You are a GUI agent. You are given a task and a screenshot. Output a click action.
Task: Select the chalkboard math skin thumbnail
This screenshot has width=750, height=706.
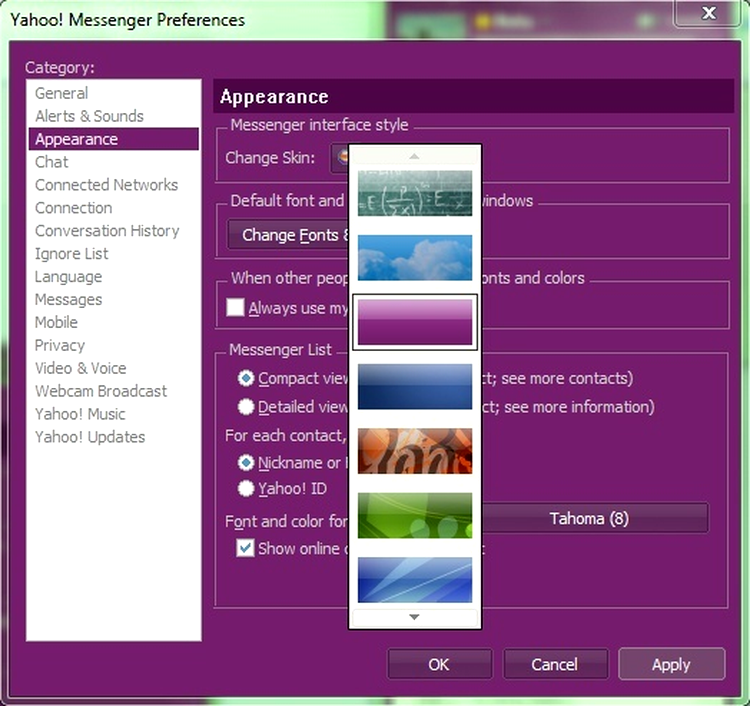415,193
